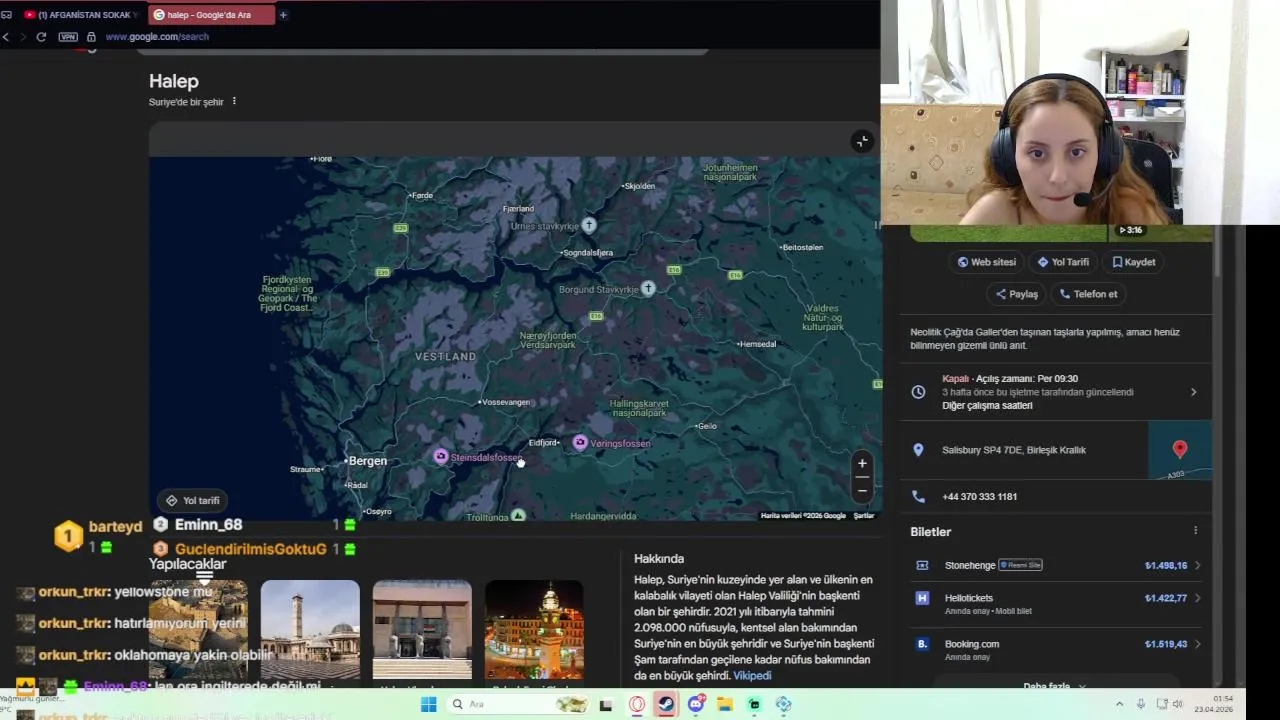This screenshot has height=720, width=1280.
Task: Open a new browser tab with plus
Action: click(283, 15)
